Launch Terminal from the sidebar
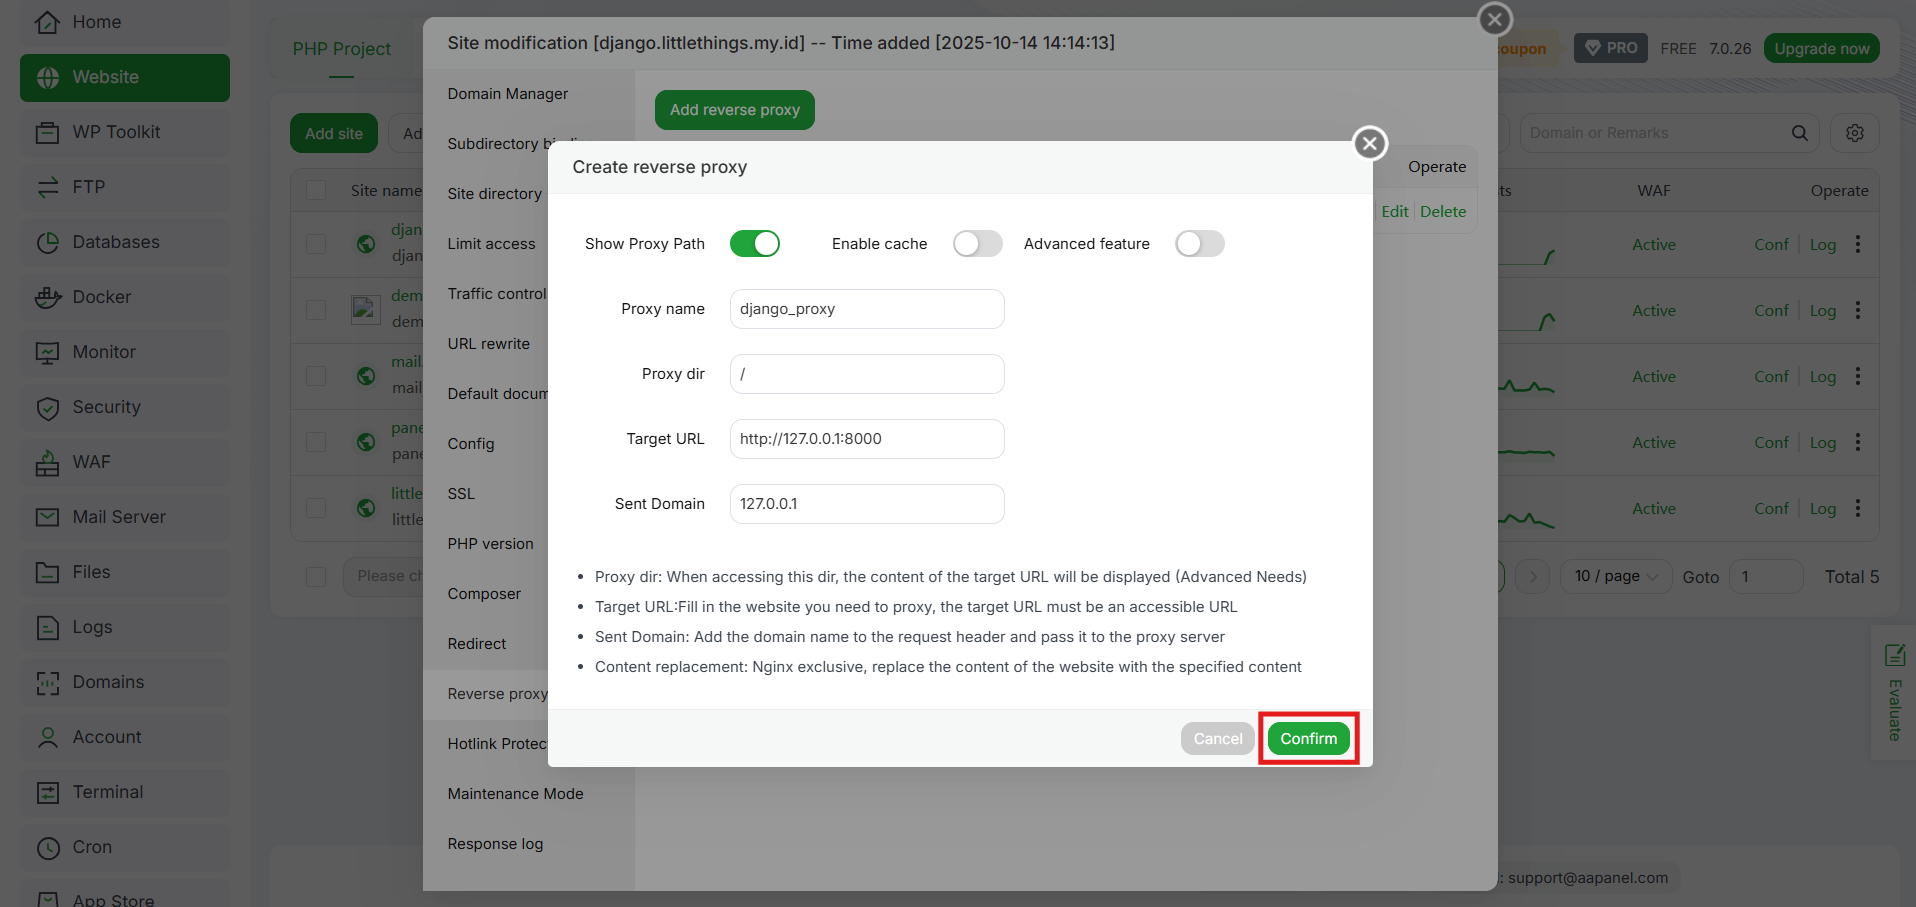 pyautogui.click(x=125, y=792)
